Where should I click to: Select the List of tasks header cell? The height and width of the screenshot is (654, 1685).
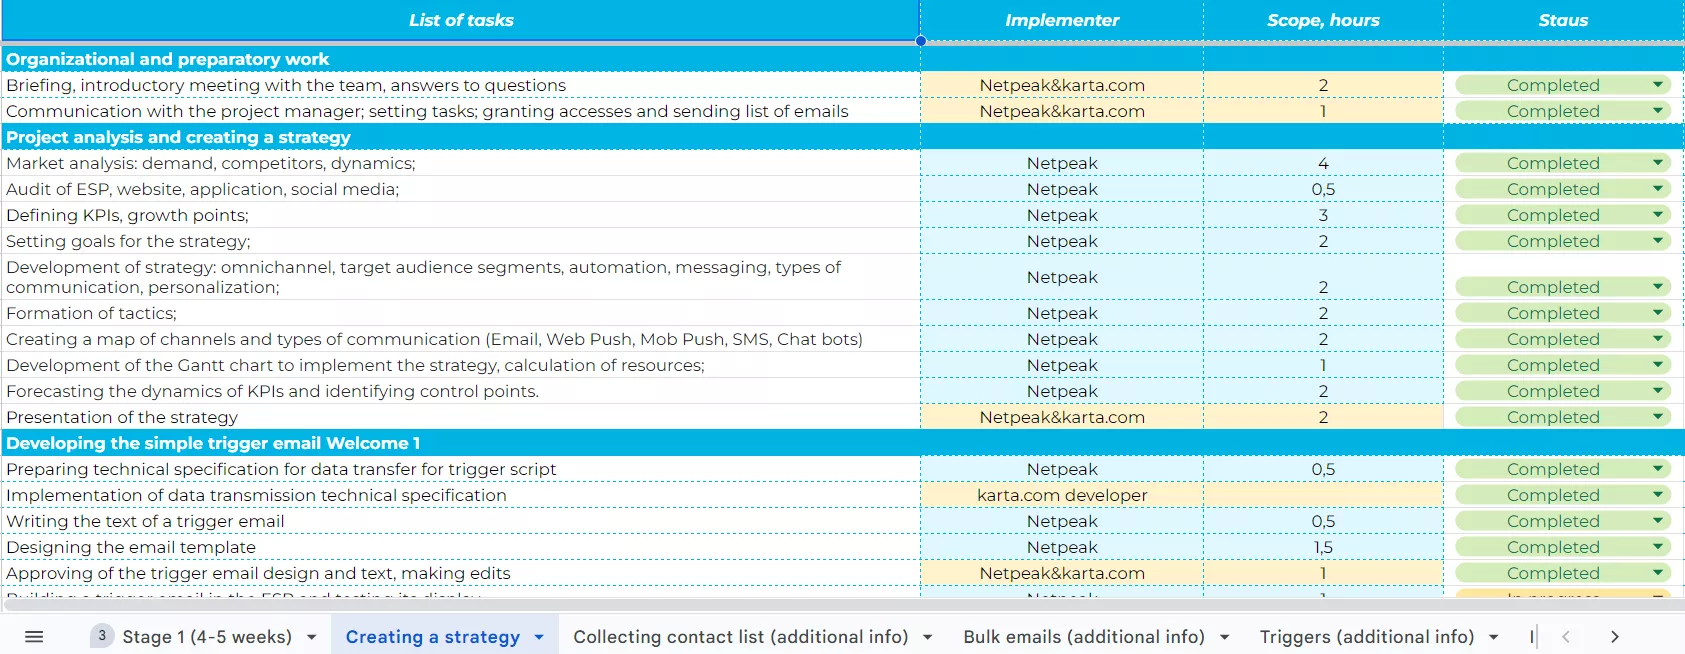pos(461,20)
